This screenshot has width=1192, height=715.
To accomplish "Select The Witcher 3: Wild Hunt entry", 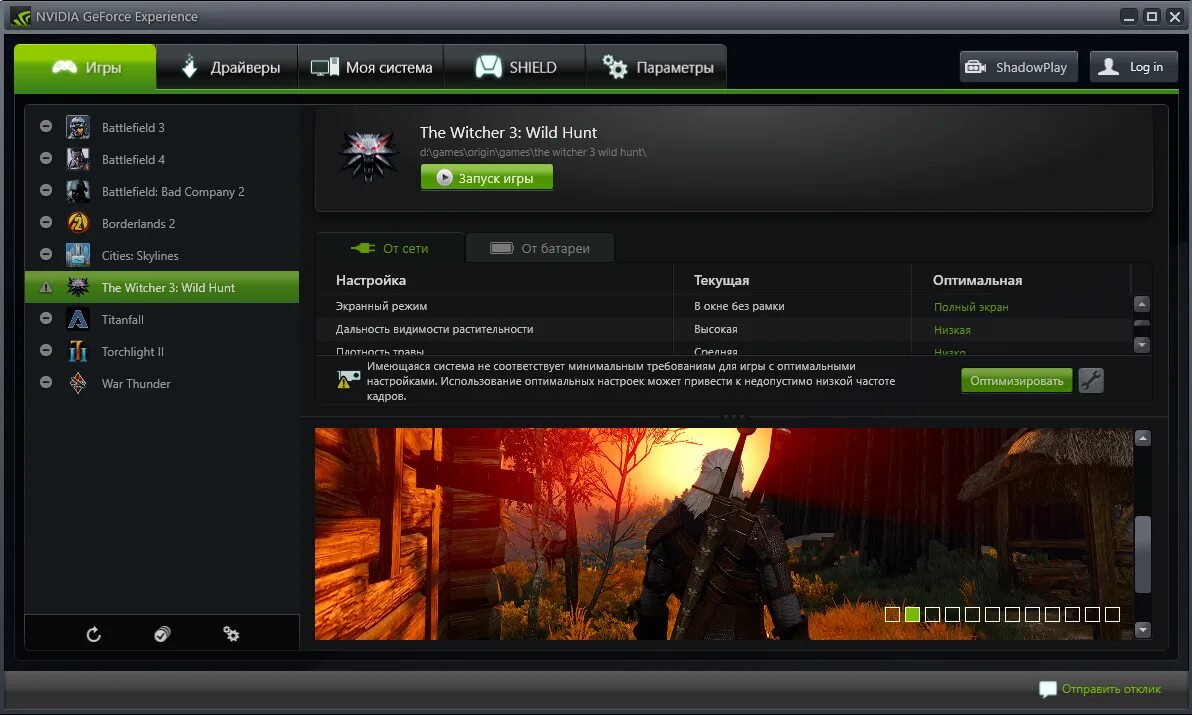I will coord(162,287).
